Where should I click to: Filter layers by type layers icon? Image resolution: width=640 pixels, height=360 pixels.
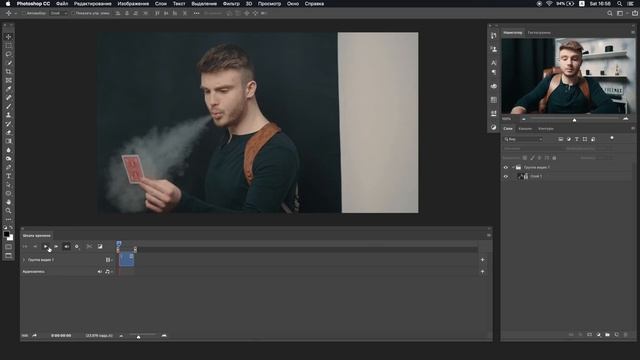[577, 139]
